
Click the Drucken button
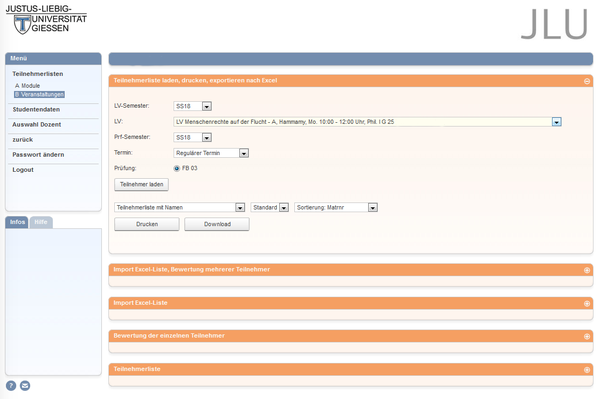(147, 224)
